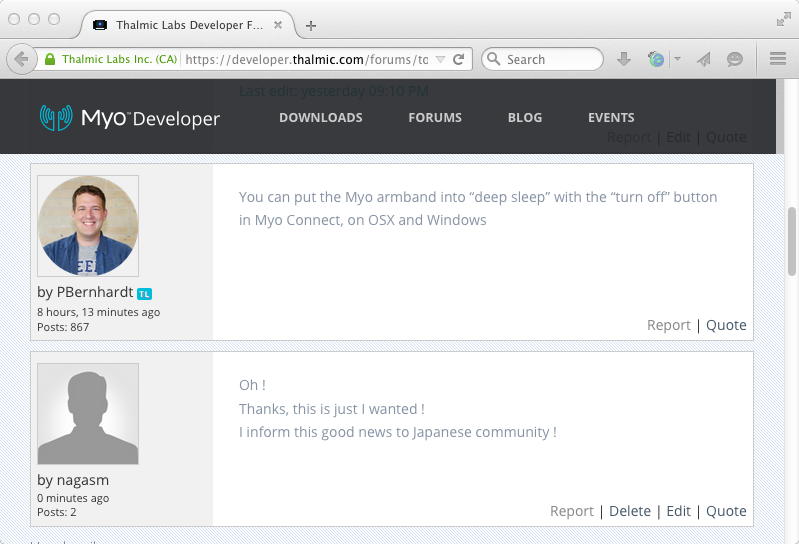Open the FORUMS nav item

click(435, 118)
